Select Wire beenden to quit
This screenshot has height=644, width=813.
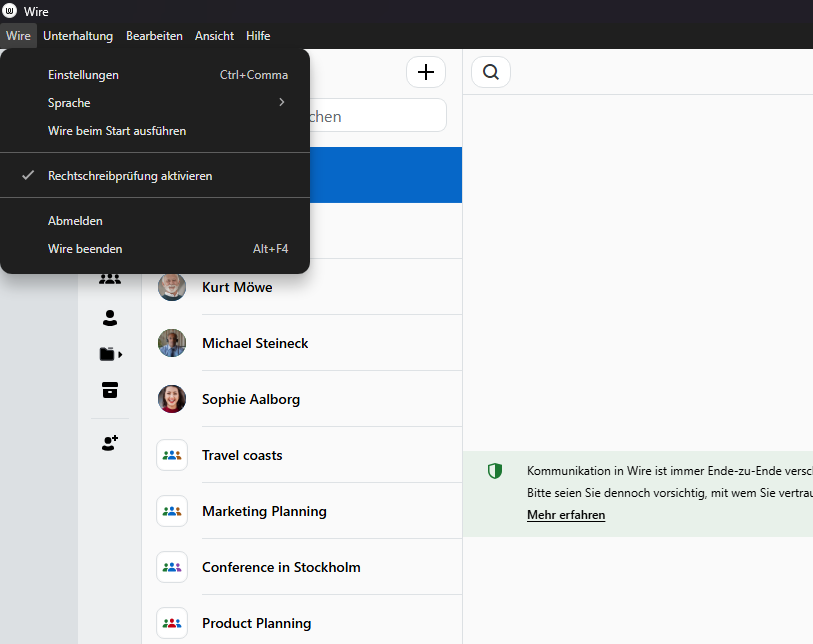(155, 248)
